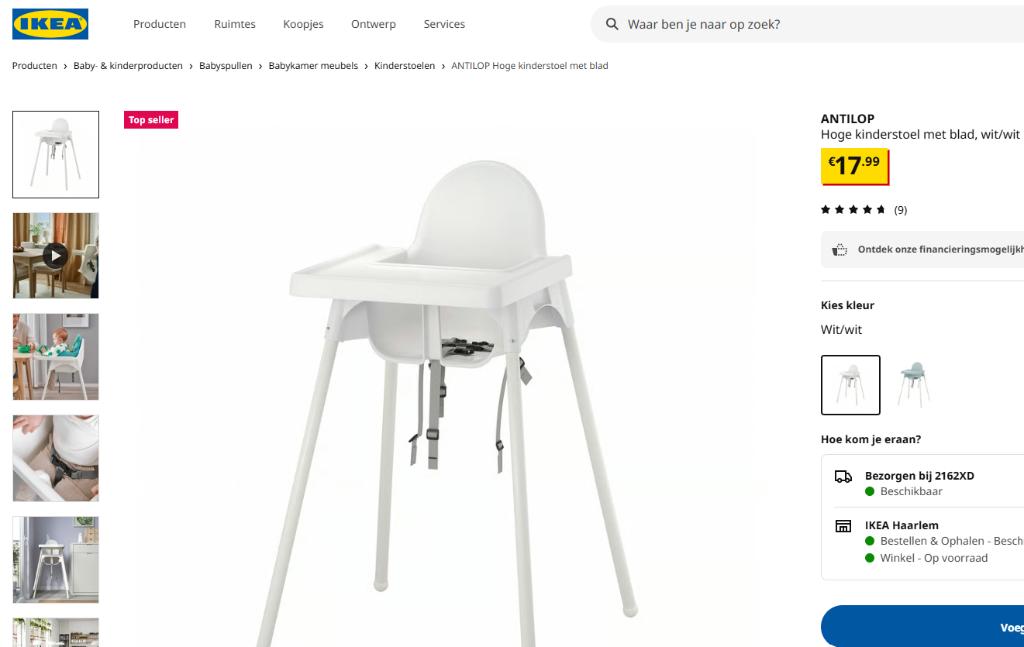Image resolution: width=1024 pixels, height=647 pixels.
Task: Click the Top seller badge
Action: 151,120
